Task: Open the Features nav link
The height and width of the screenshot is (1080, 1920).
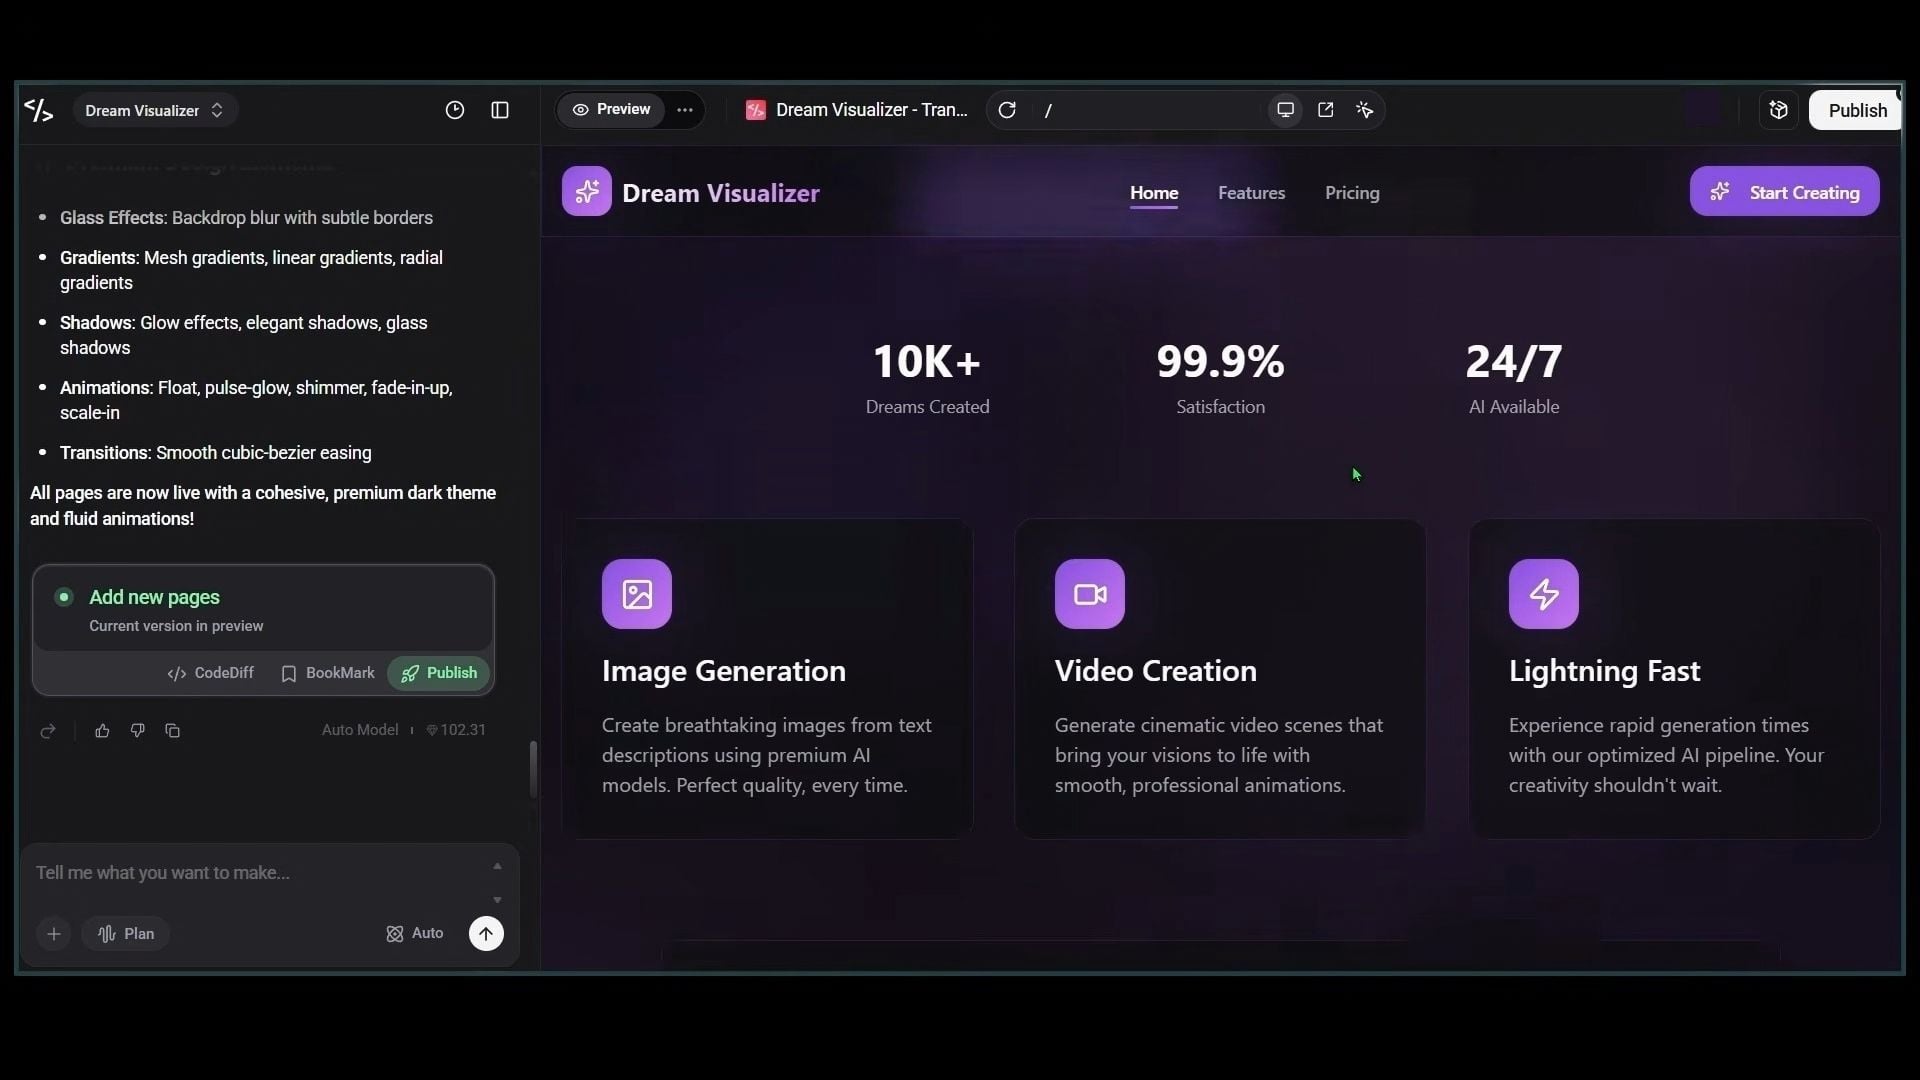Action: point(1251,193)
